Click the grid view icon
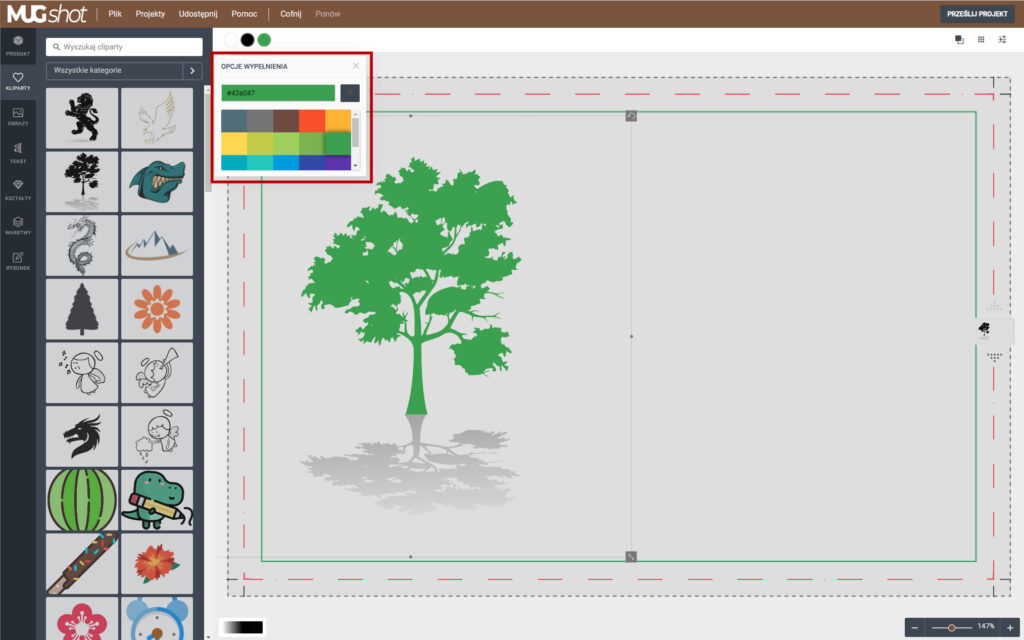This screenshot has width=1024, height=640. click(981, 40)
